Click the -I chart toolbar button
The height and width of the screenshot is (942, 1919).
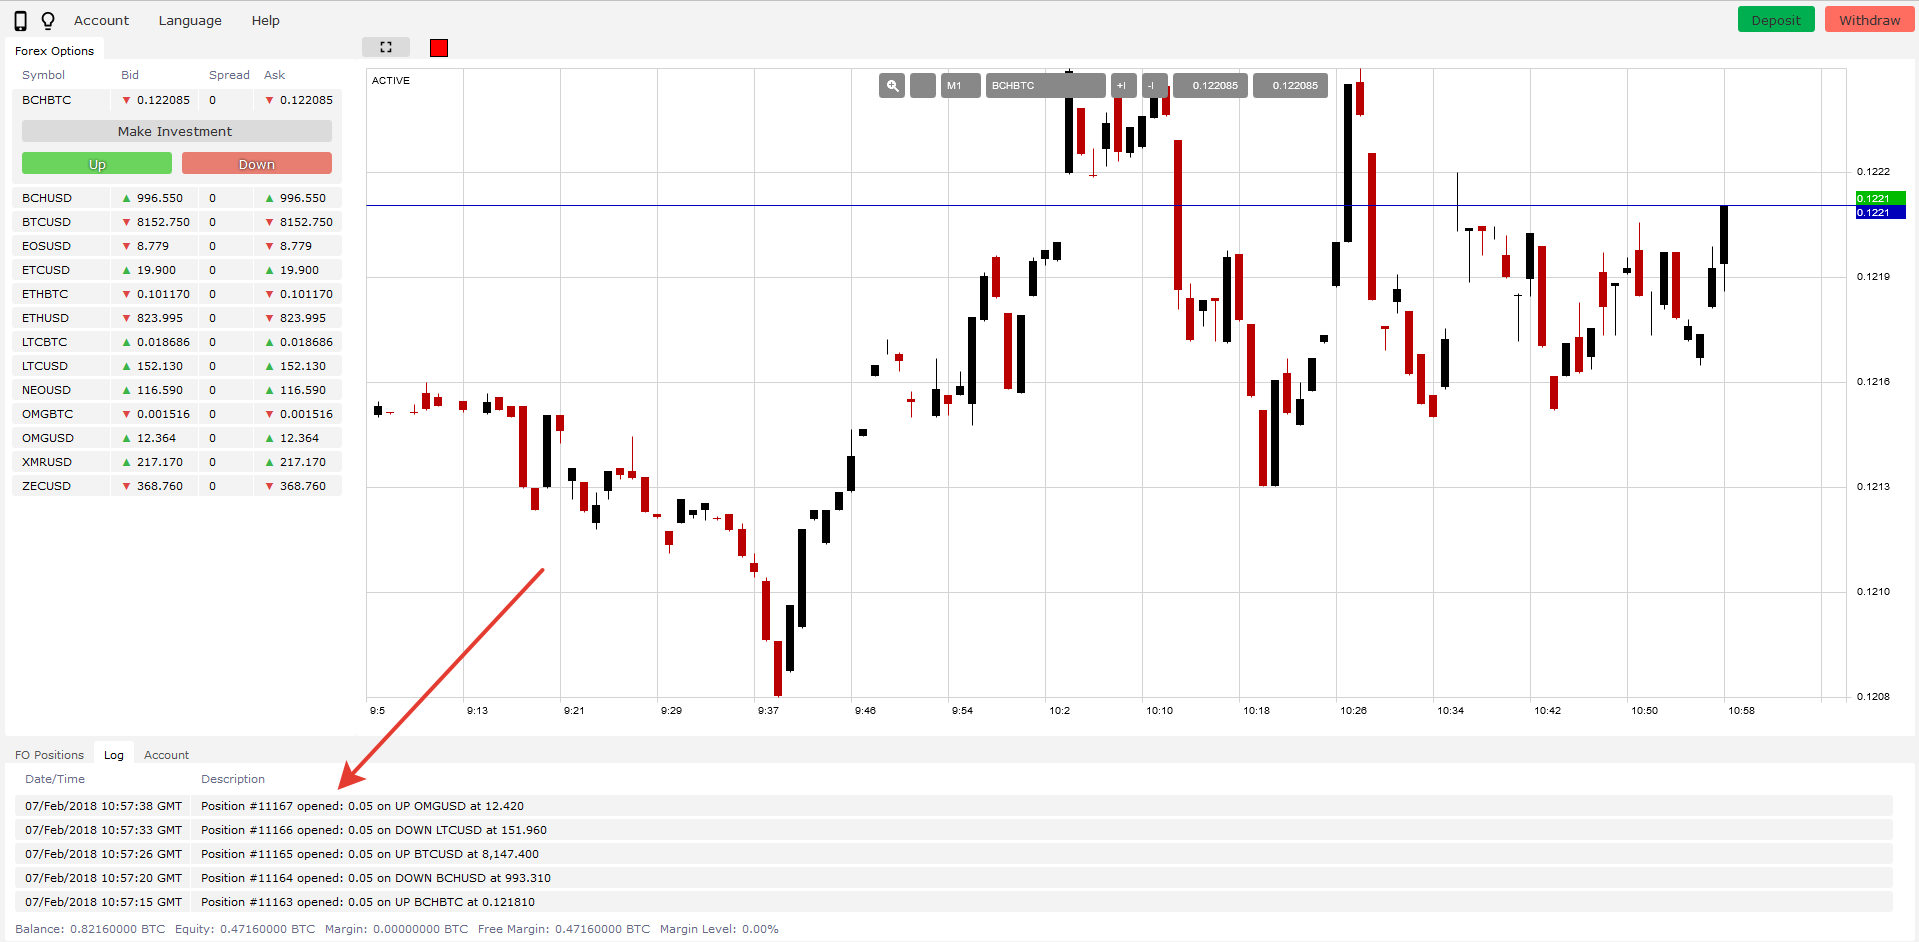pos(1153,86)
